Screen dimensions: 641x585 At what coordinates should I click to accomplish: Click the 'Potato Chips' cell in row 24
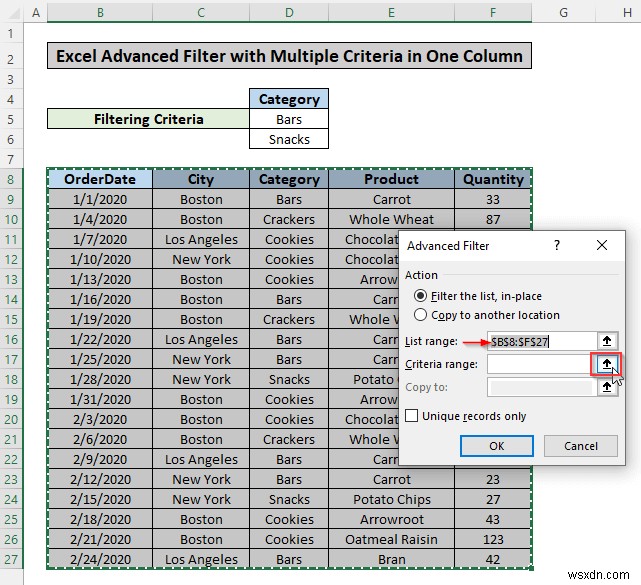[391, 499]
